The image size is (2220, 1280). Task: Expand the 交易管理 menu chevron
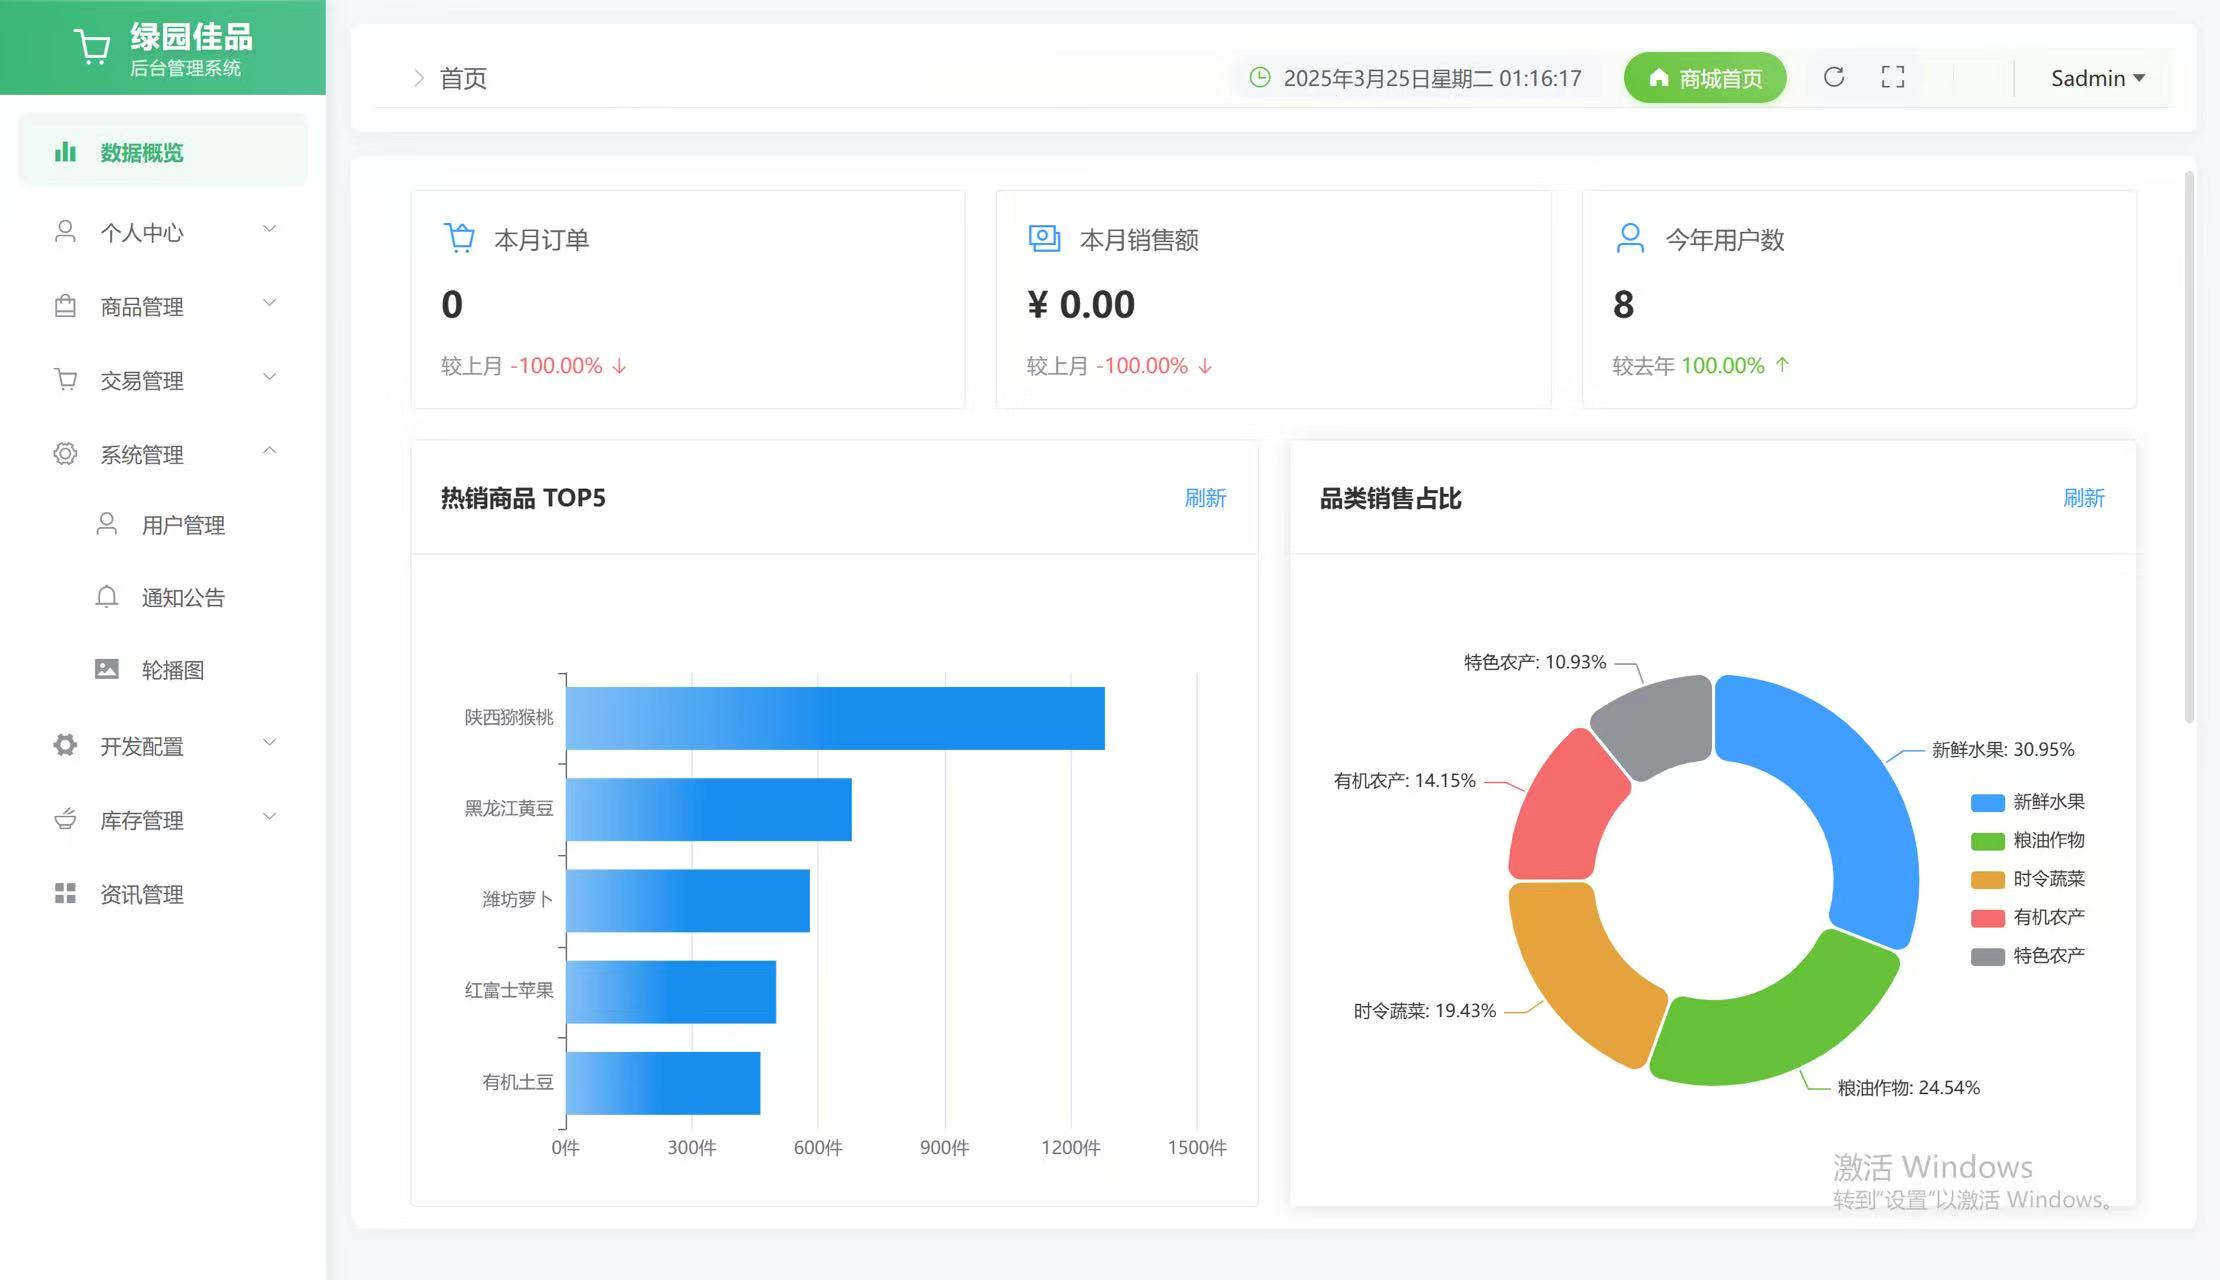(x=269, y=377)
